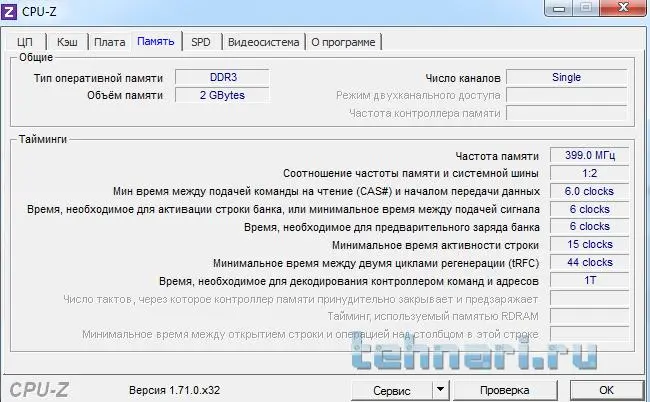Click the empty Частота контроллера памяти field
The image size is (650, 402).
point(567,113)
